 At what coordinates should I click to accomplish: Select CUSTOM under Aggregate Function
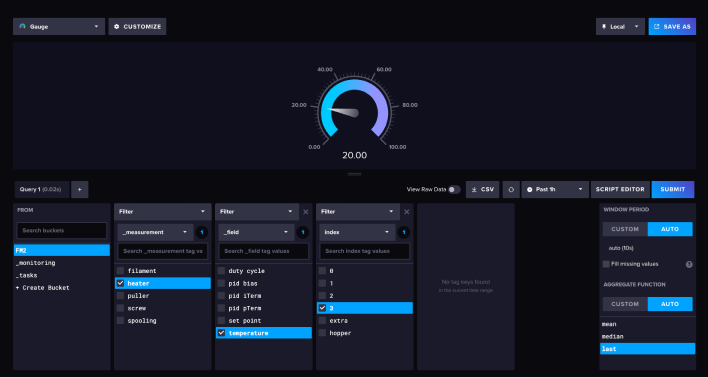(625, 304)
